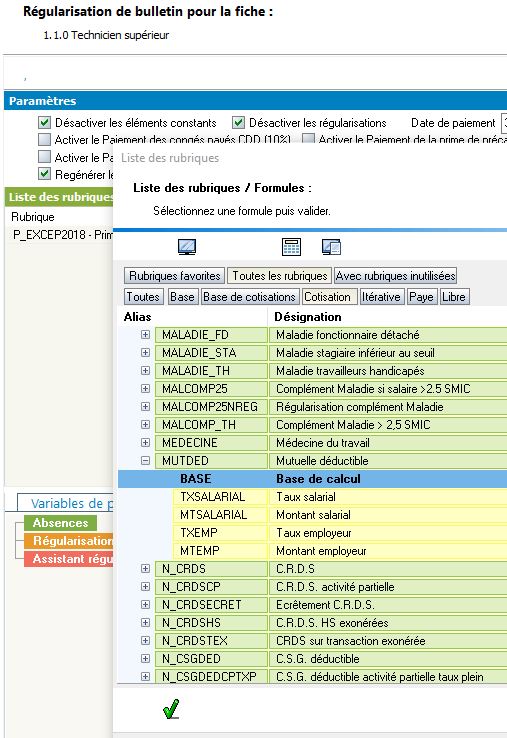Screen dimensions: 507x738
Task: Toggle Désactiver les éléments constants checkbox
Action: (44, 123)
